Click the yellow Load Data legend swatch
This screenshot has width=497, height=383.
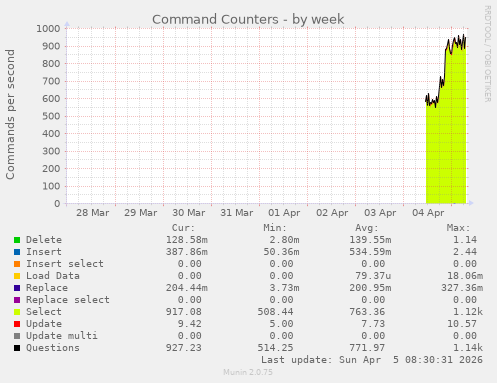17,276
